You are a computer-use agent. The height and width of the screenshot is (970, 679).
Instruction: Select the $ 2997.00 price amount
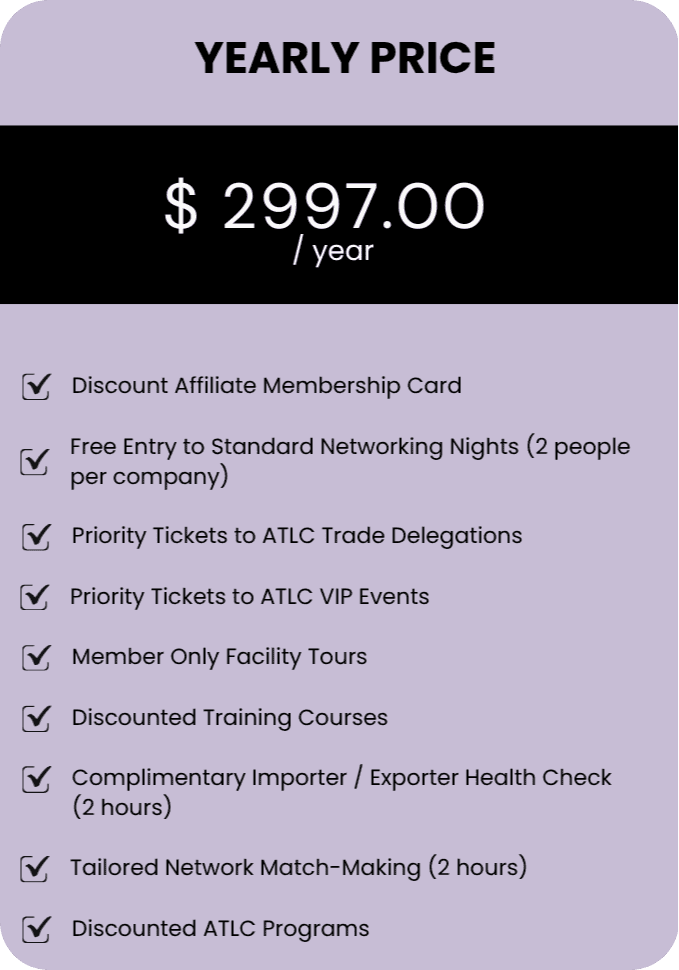(x=324, y=207)
